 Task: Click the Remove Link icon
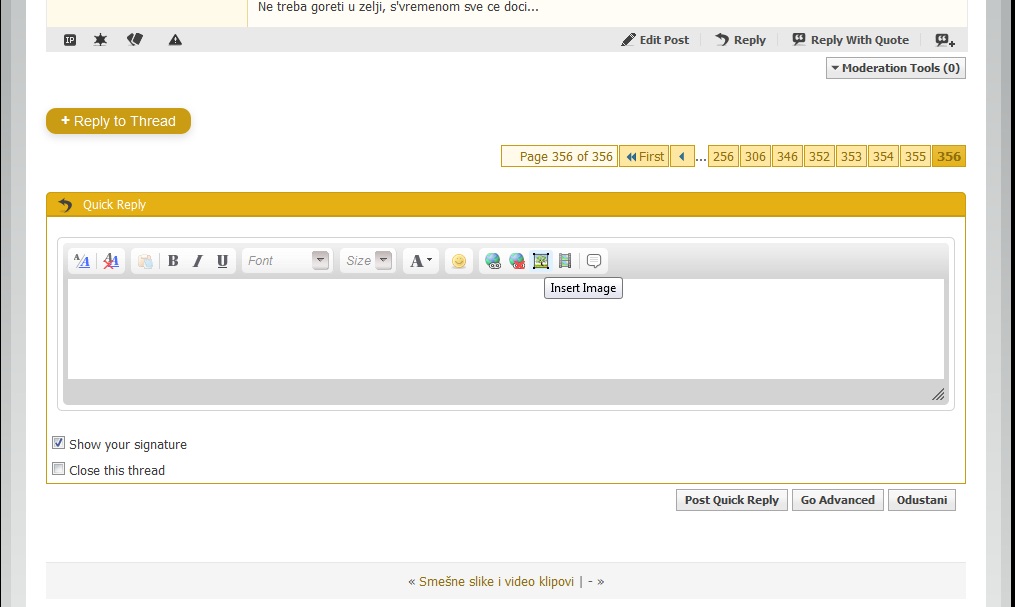(x=517, y=261)
